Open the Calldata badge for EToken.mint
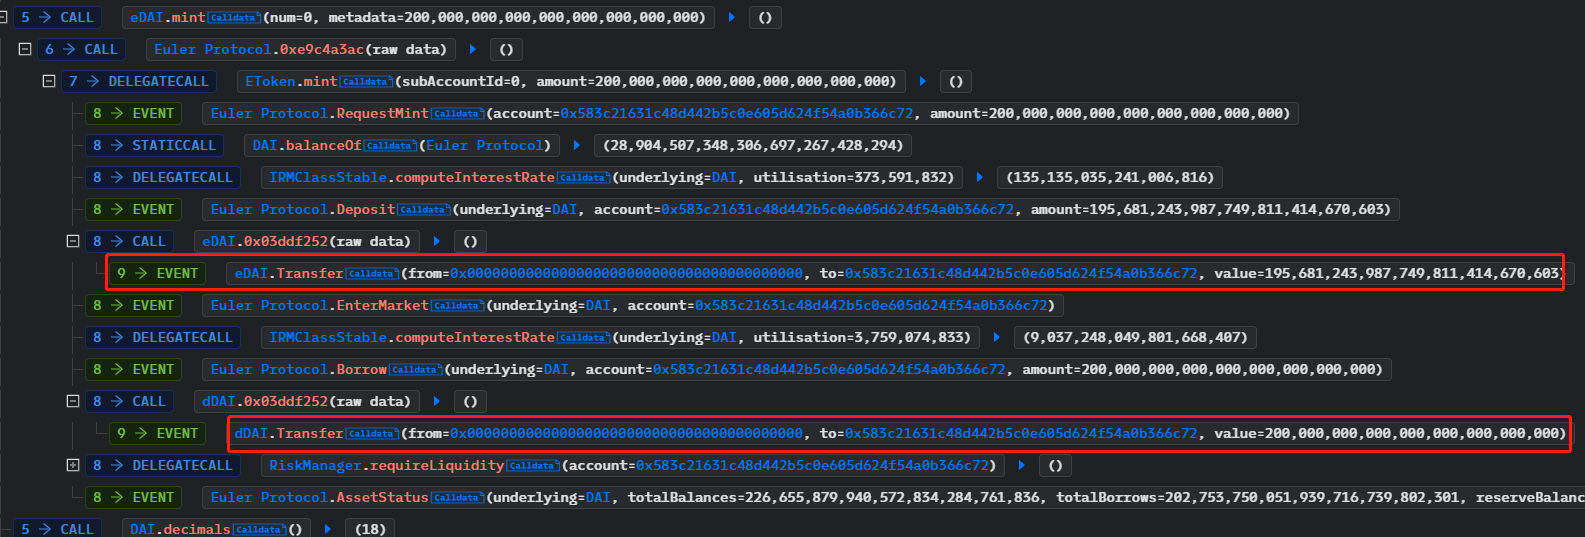The image size is (1585, 537). 366,82
